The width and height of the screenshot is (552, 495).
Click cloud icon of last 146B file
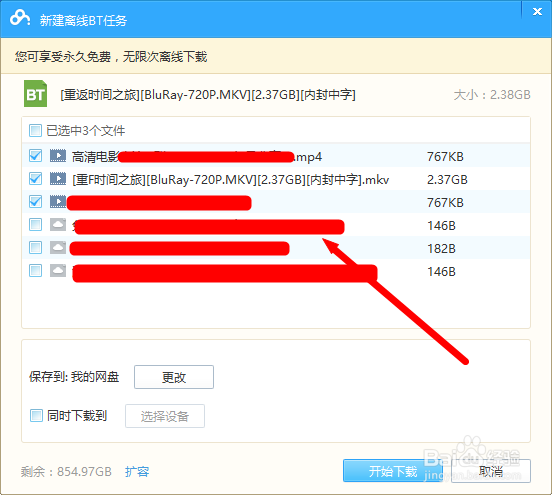[58, 271]
